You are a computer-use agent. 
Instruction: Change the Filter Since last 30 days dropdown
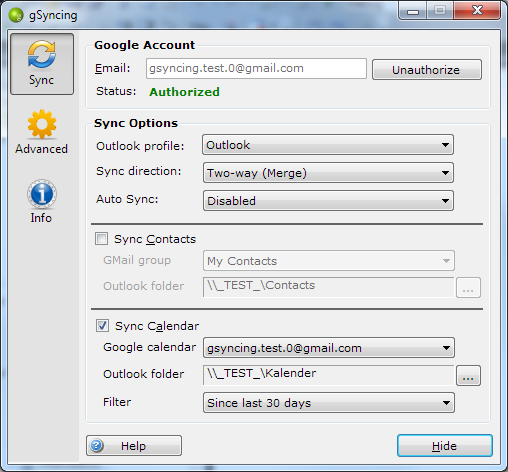pos(329,403)
